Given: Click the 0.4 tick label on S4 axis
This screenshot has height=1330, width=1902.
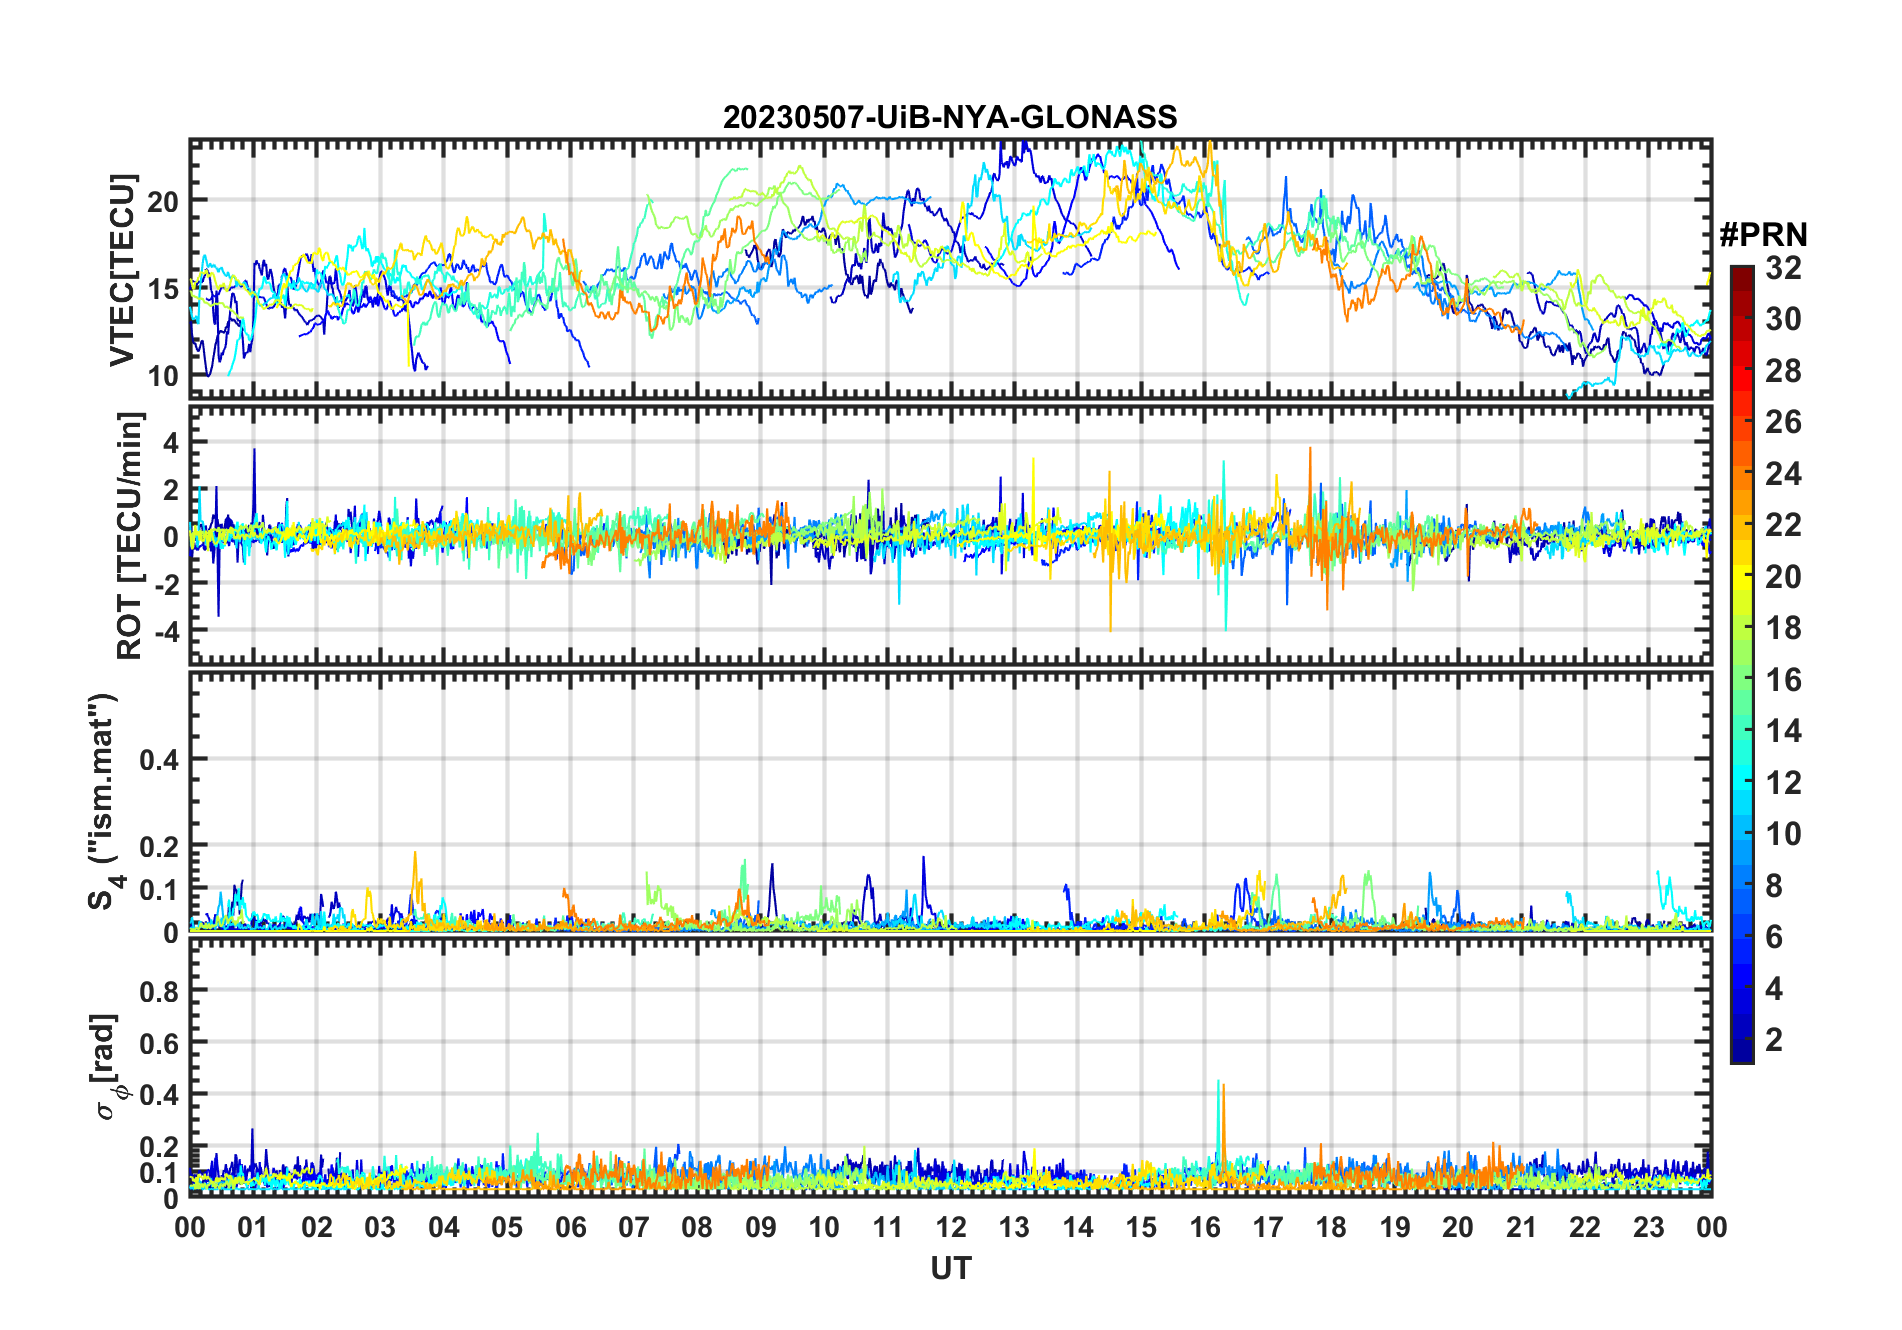Looking at the screenshot, I should (x=158, y=760).
